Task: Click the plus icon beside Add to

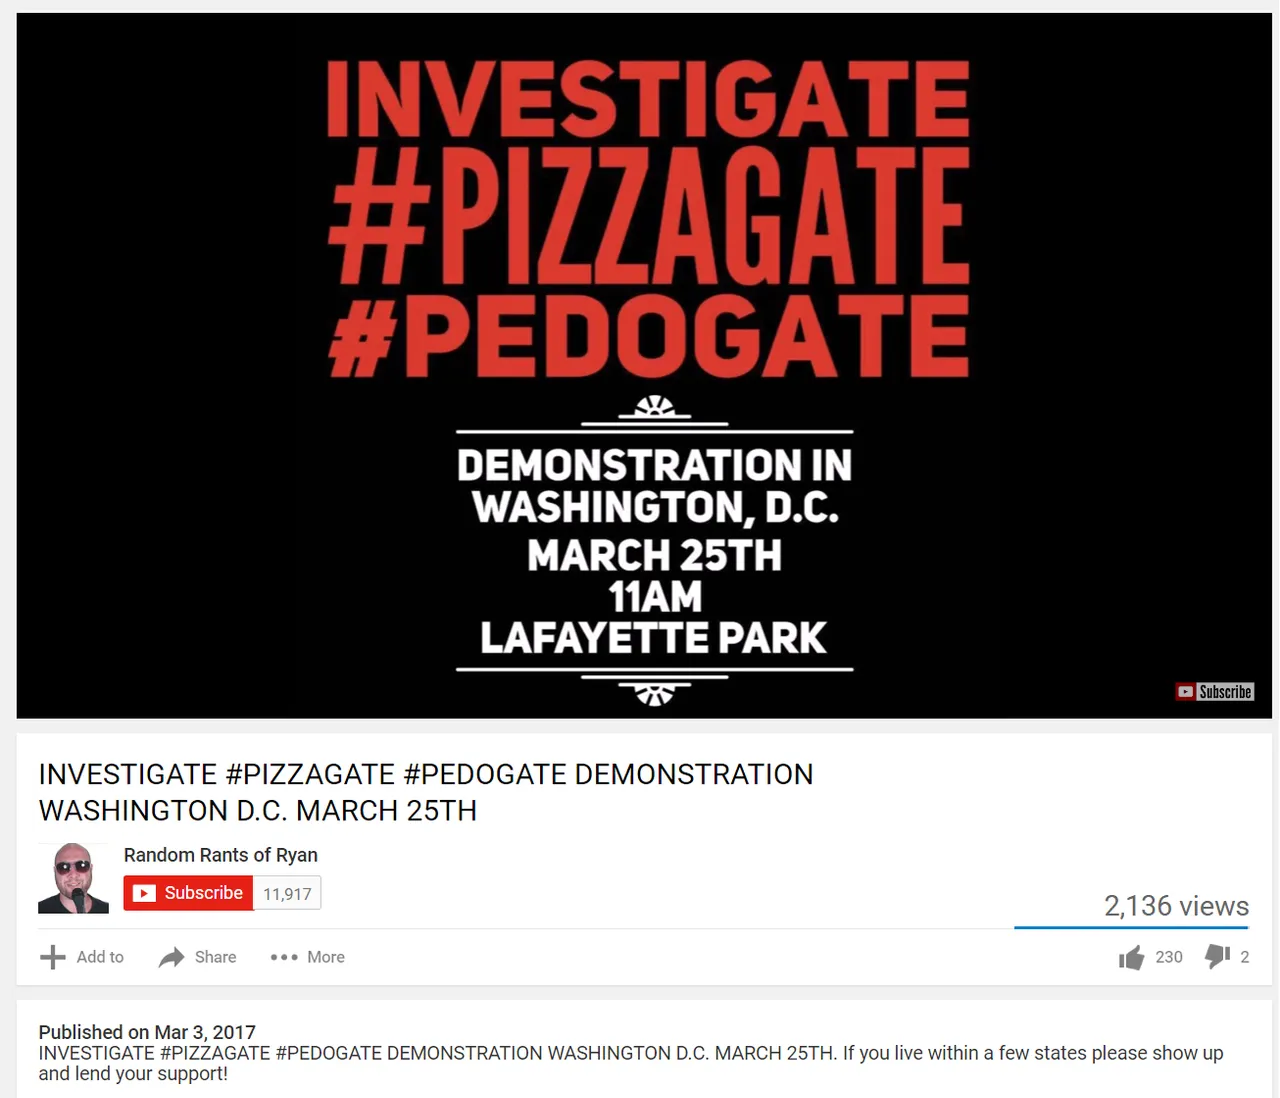Action: [52, 957]
